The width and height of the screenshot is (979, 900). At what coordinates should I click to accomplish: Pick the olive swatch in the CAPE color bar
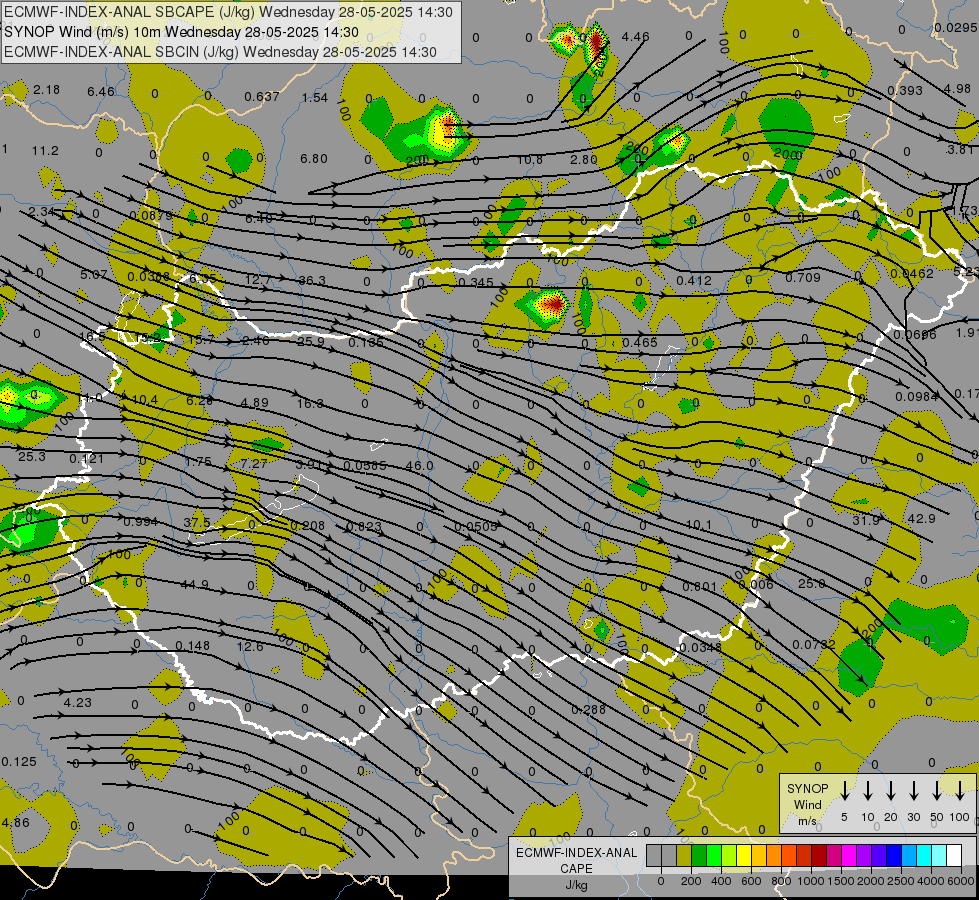pyautogui.click(x=684, y=855)
